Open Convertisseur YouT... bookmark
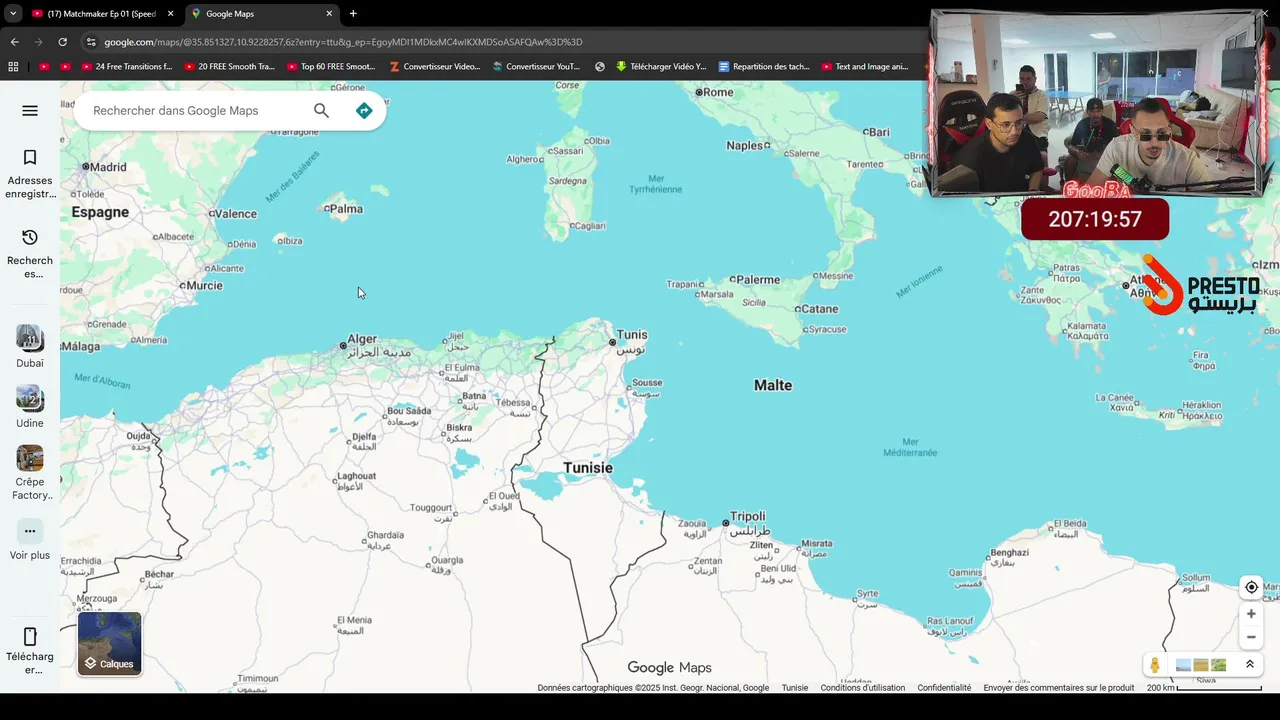 click(x=537, y=67)
